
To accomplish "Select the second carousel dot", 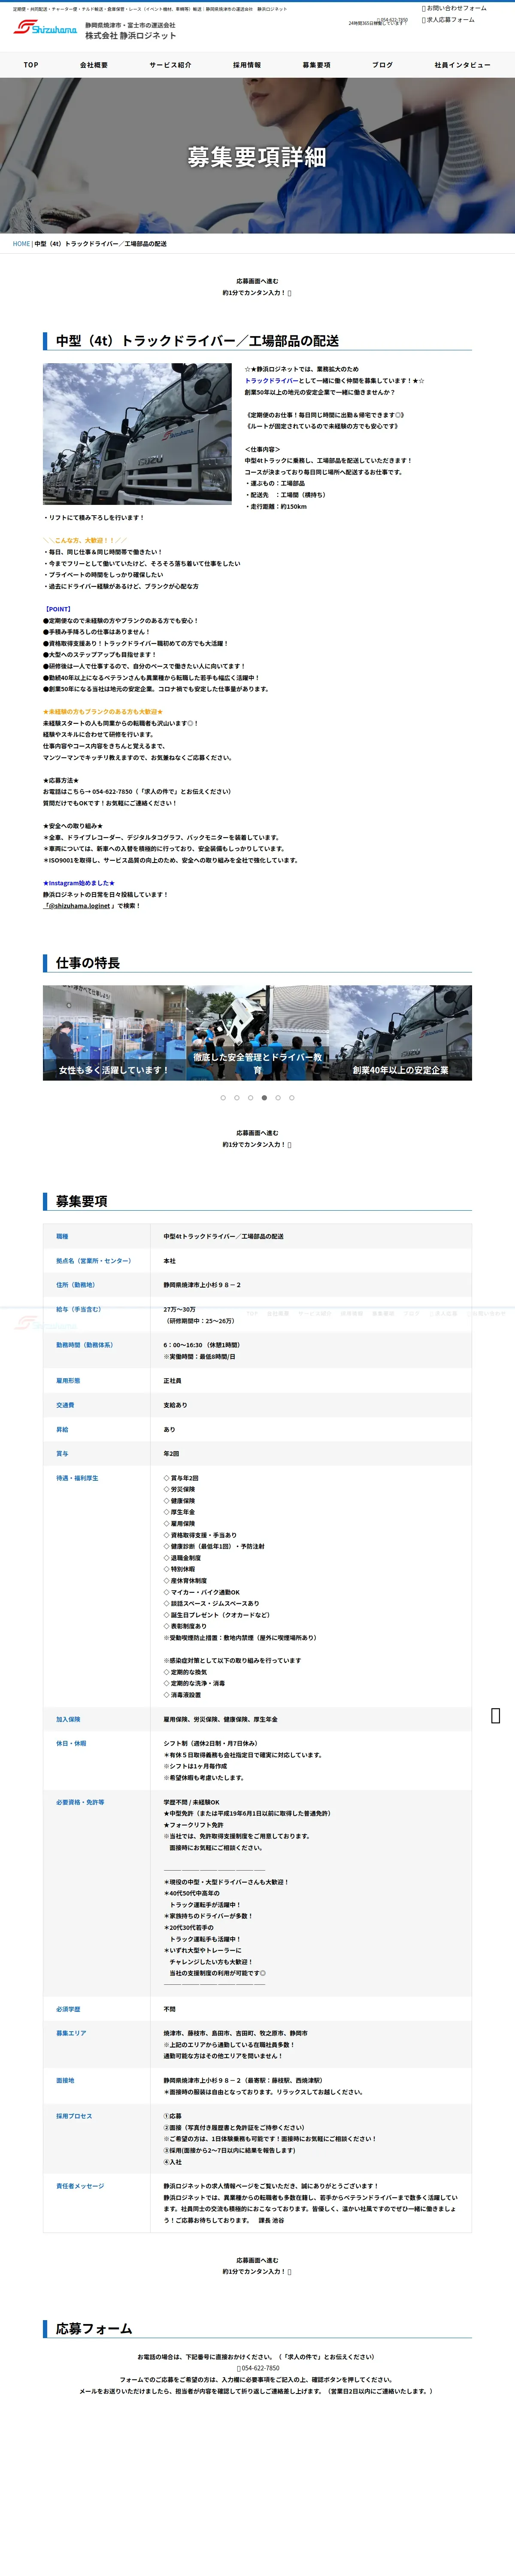I will click(237, 1098).
